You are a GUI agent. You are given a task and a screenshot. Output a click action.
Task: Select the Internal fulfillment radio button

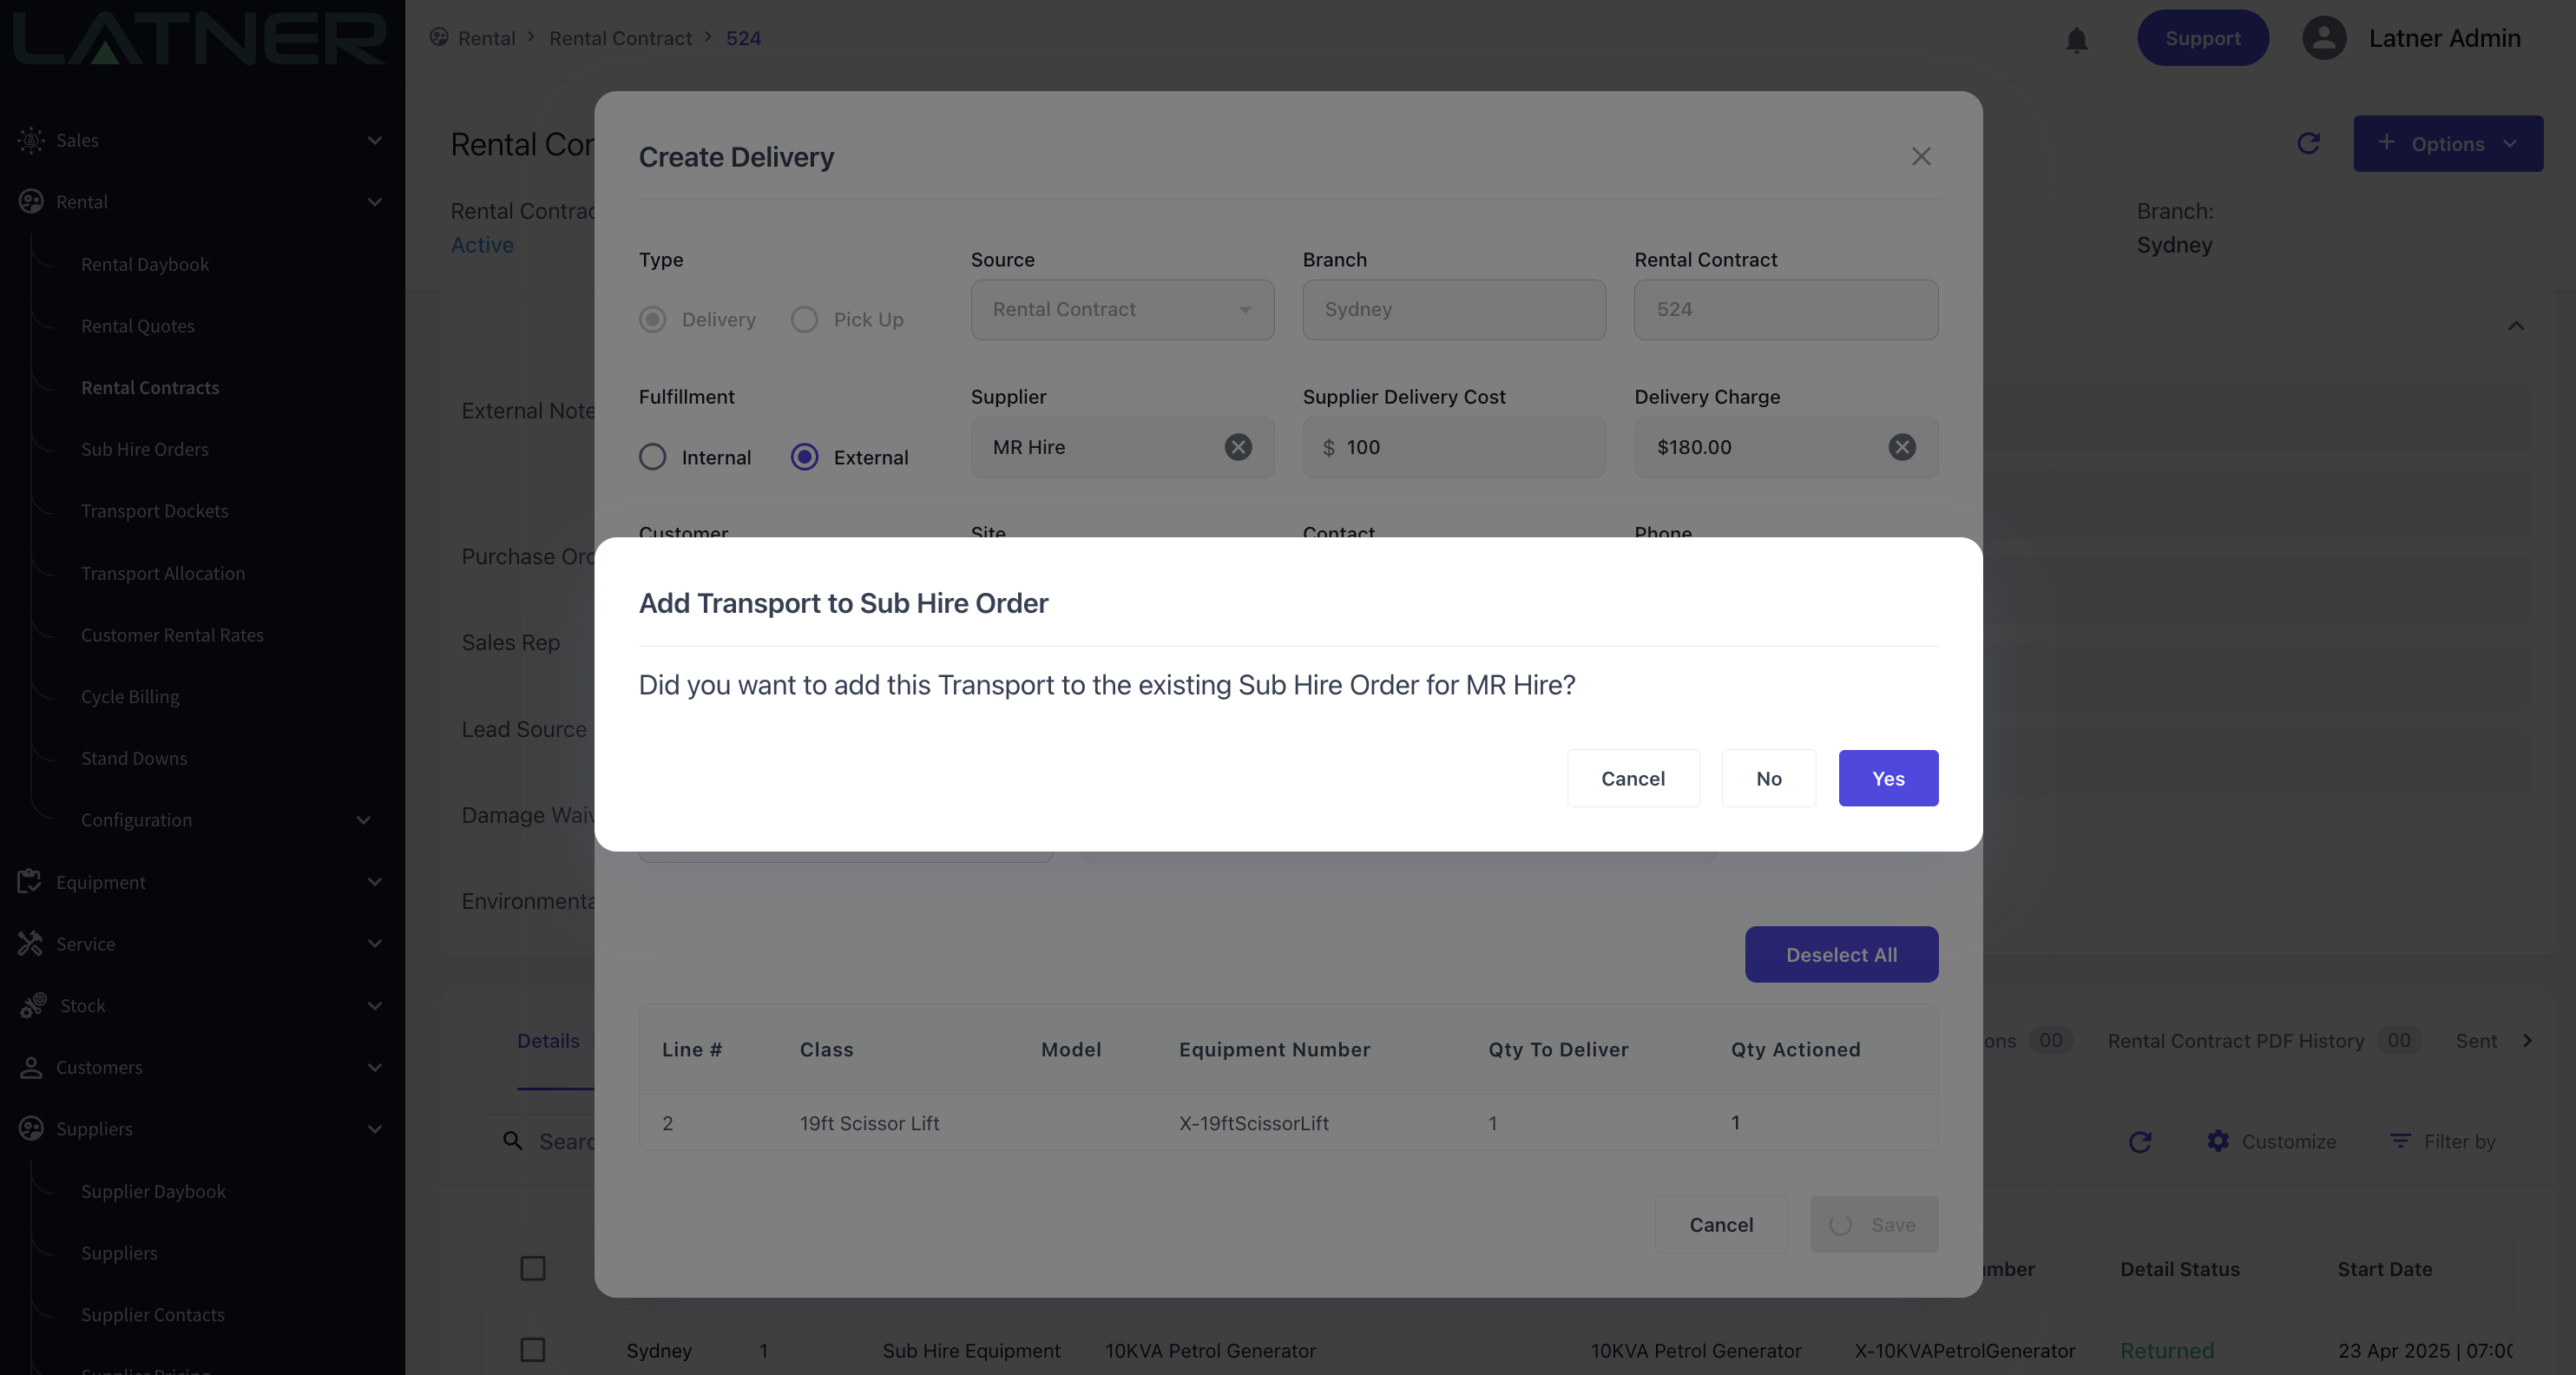653,457
